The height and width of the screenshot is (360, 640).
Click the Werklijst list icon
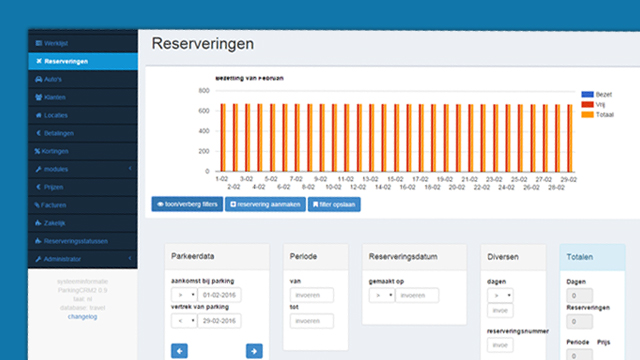(x=39, y=43)
